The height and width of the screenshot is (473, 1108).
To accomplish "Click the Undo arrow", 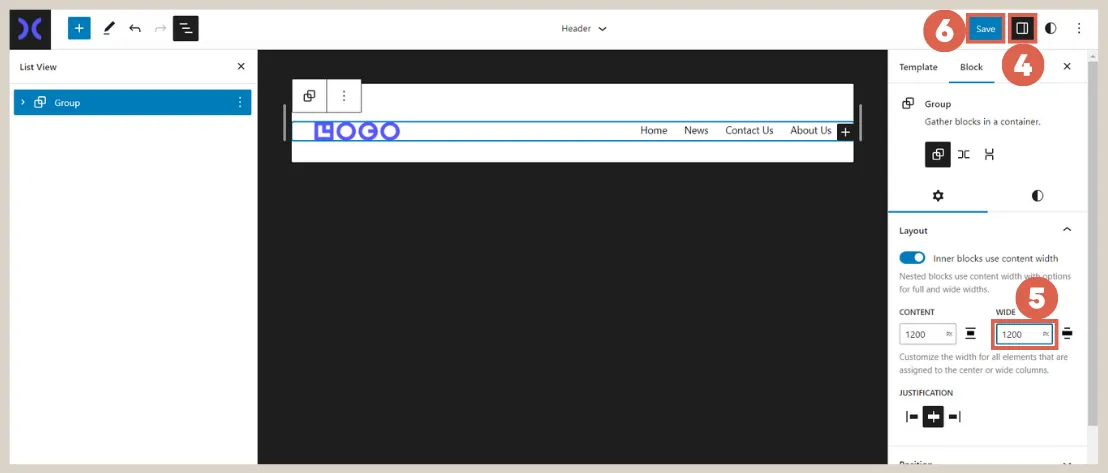I will coord(135,28).
